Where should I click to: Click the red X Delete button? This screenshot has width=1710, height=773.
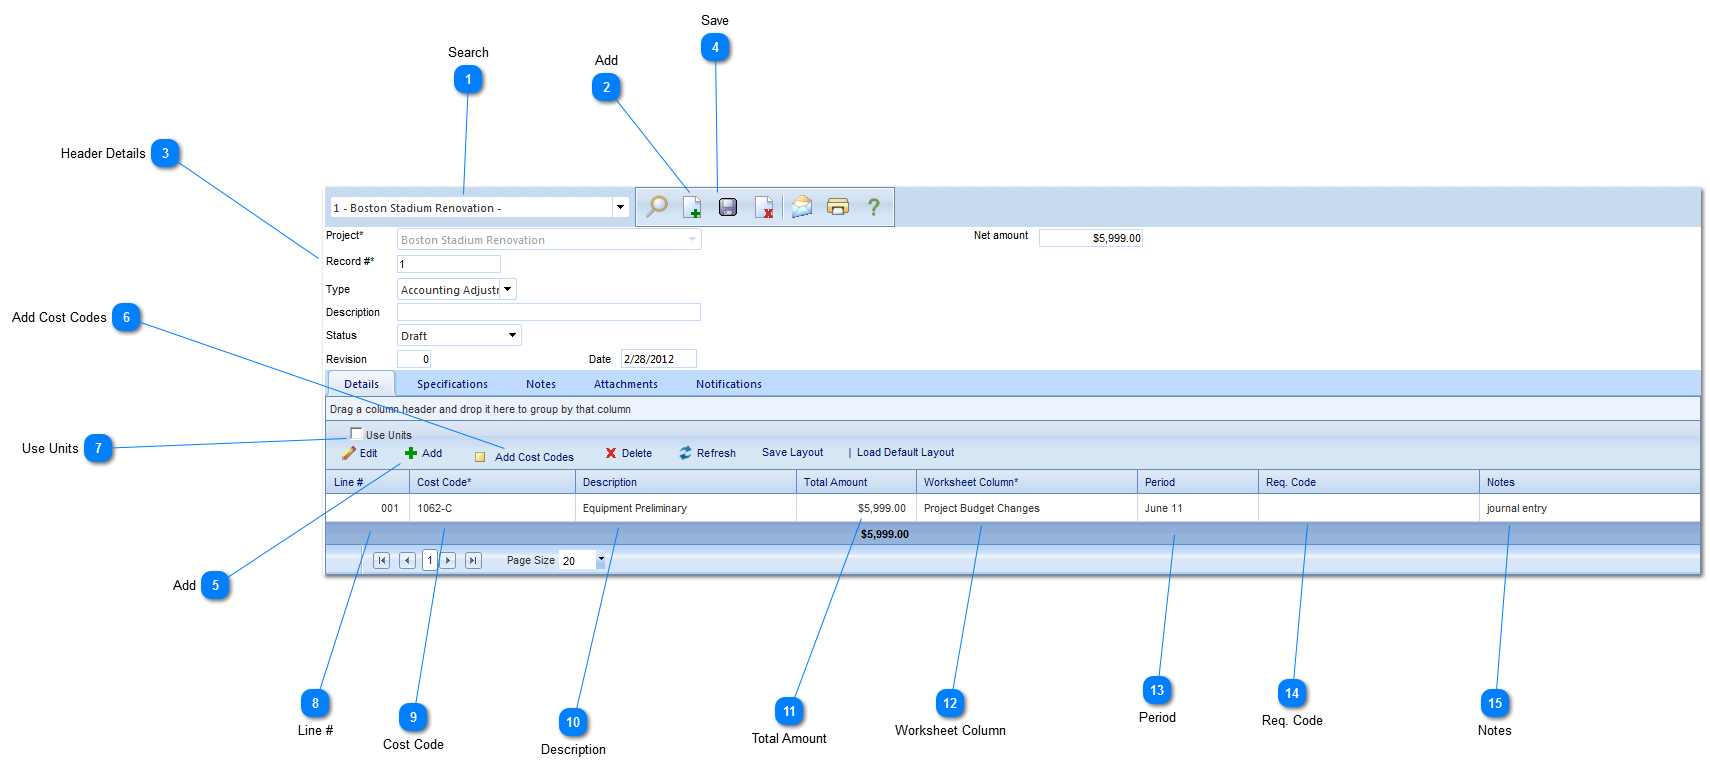pos(629,453)
